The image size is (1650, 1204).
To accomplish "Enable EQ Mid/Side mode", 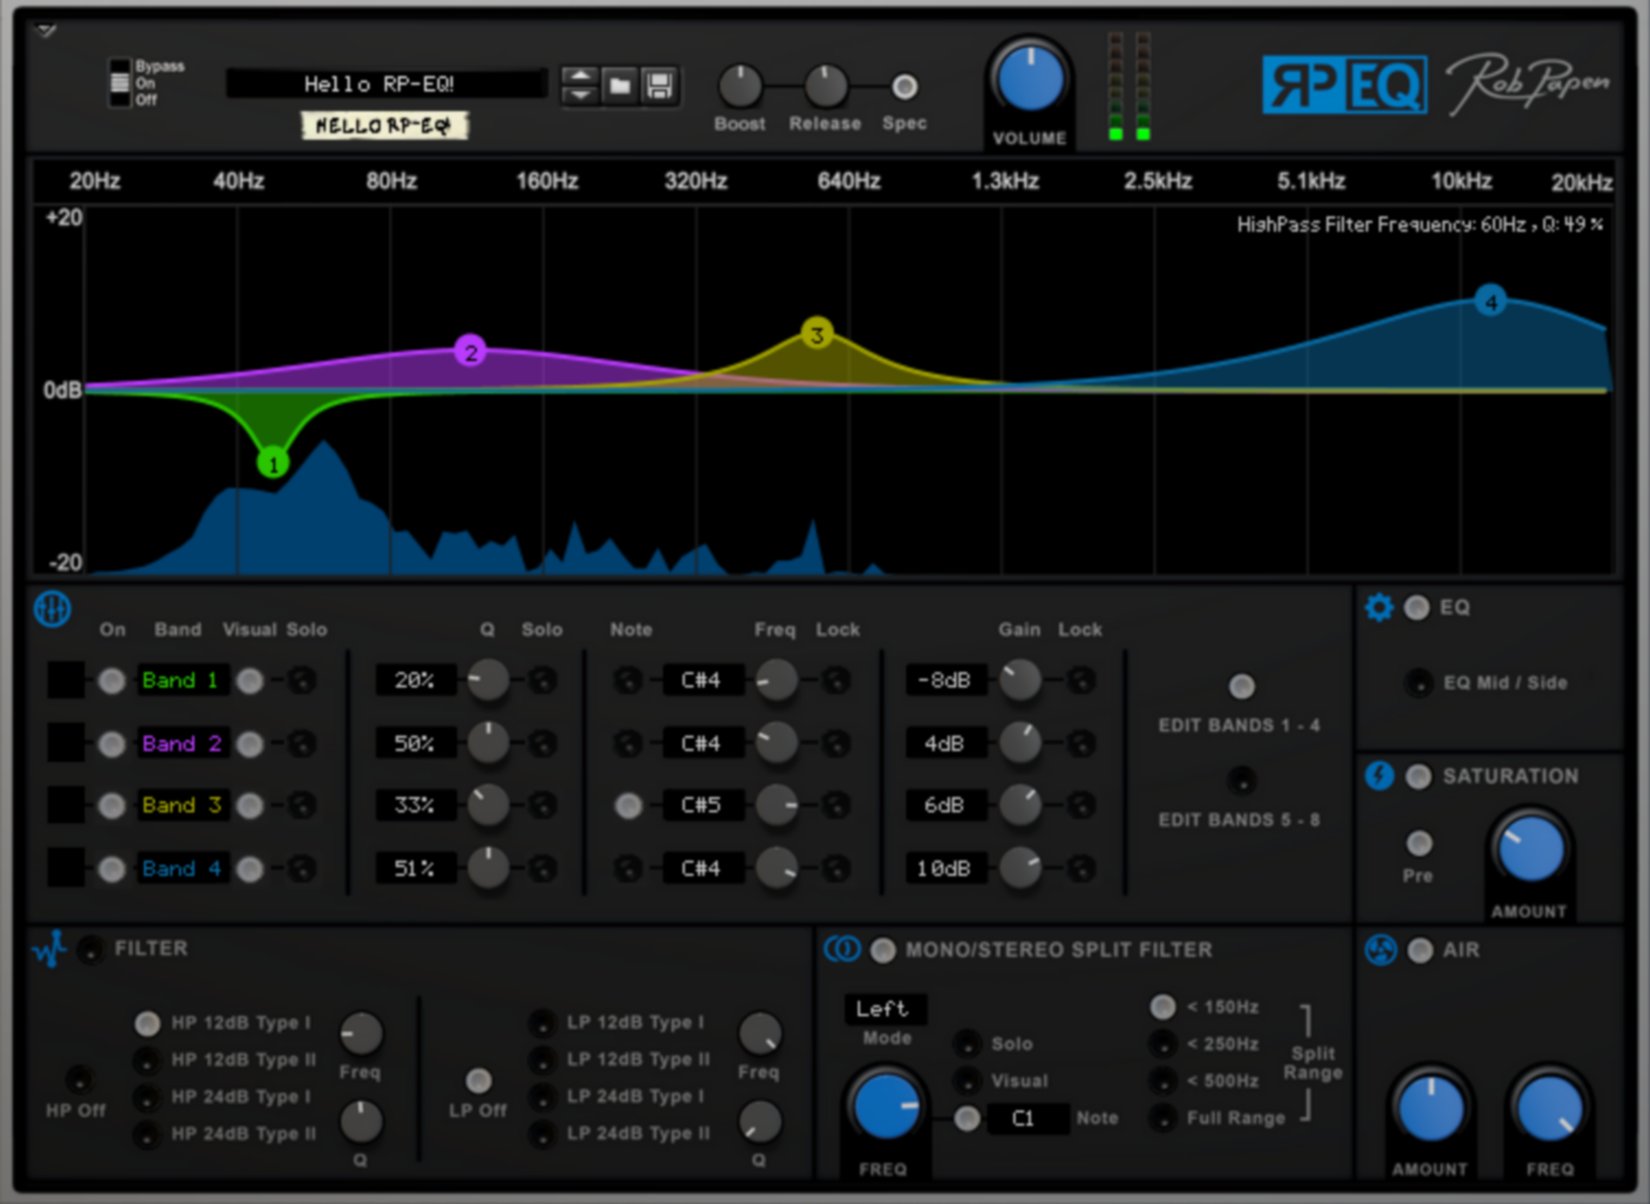I will 1418,683.
